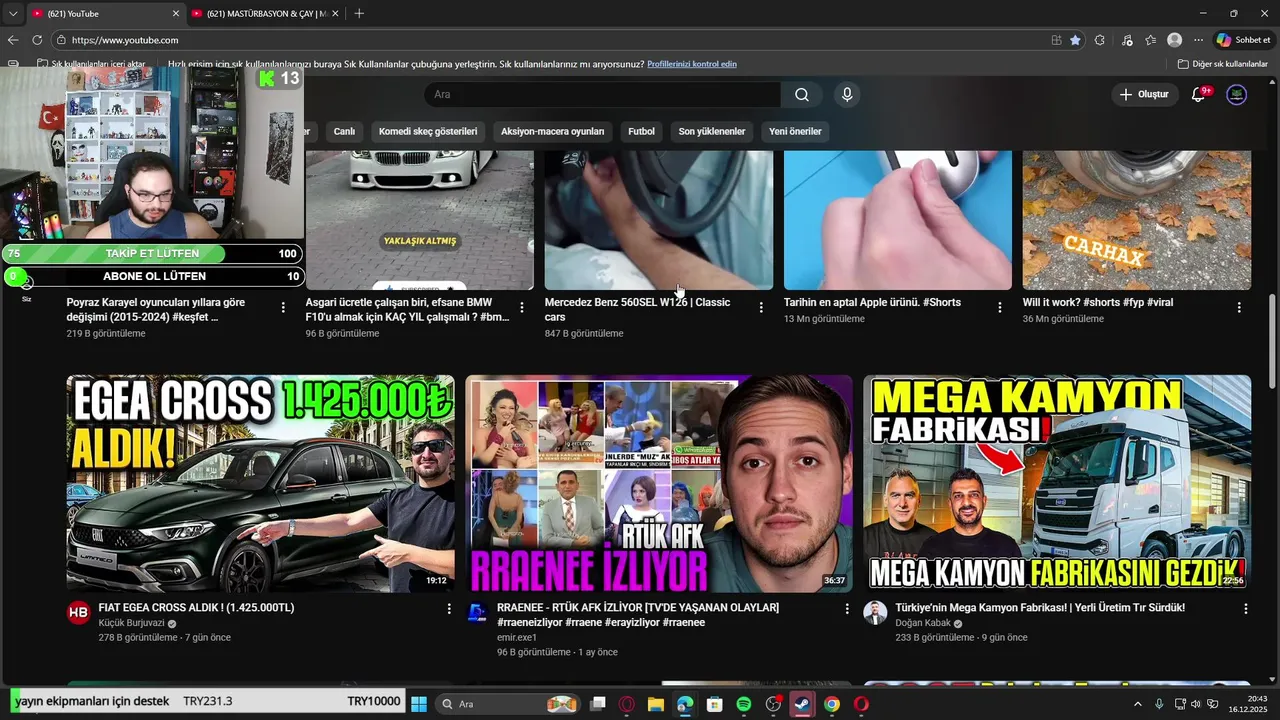Open Windows Start menu
This screenshot has height=720, width=1280.
(x=419, y=704)
